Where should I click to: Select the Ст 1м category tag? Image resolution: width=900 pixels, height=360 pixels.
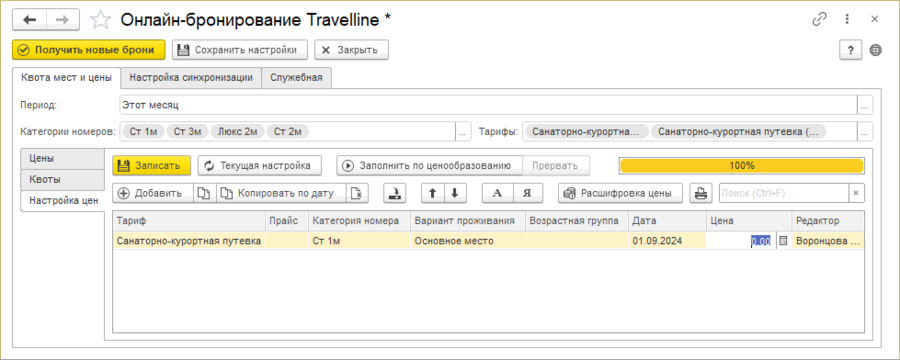click(x=143, y=132)
